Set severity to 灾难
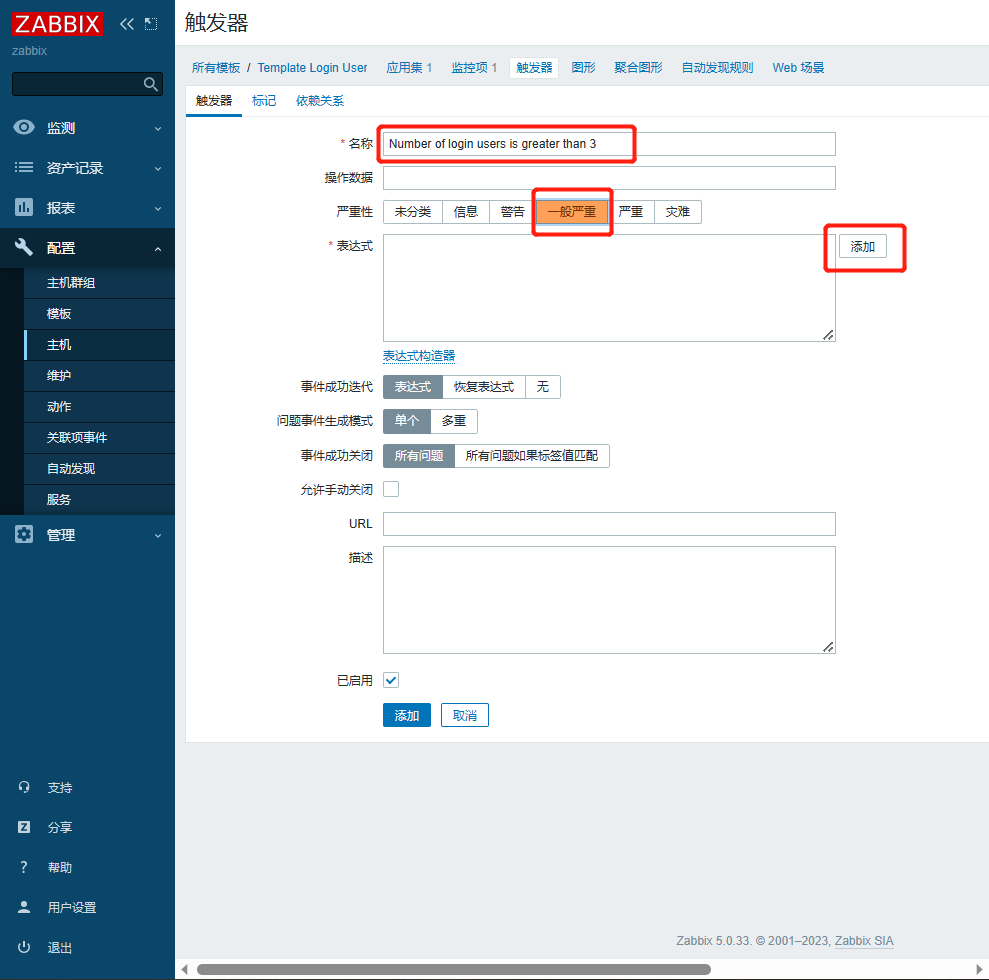The width and height of the screenshot is (989, 980). point(677,212)
